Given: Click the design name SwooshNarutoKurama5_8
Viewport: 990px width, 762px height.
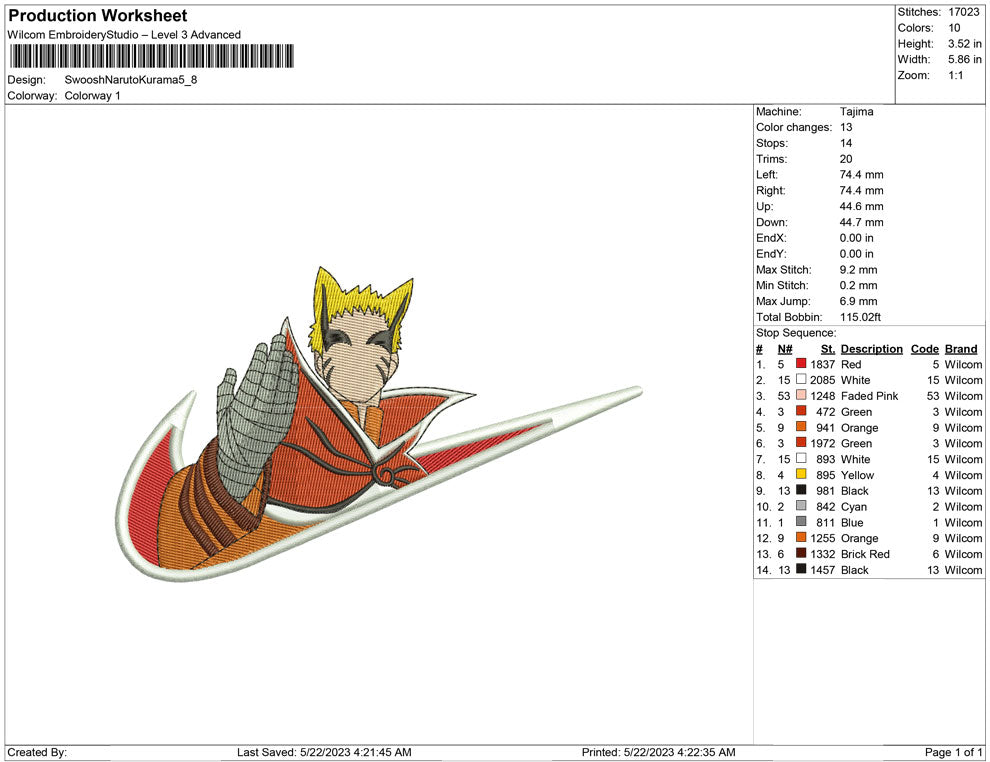Looking at the screenshot, I should [x=131, y=80].
